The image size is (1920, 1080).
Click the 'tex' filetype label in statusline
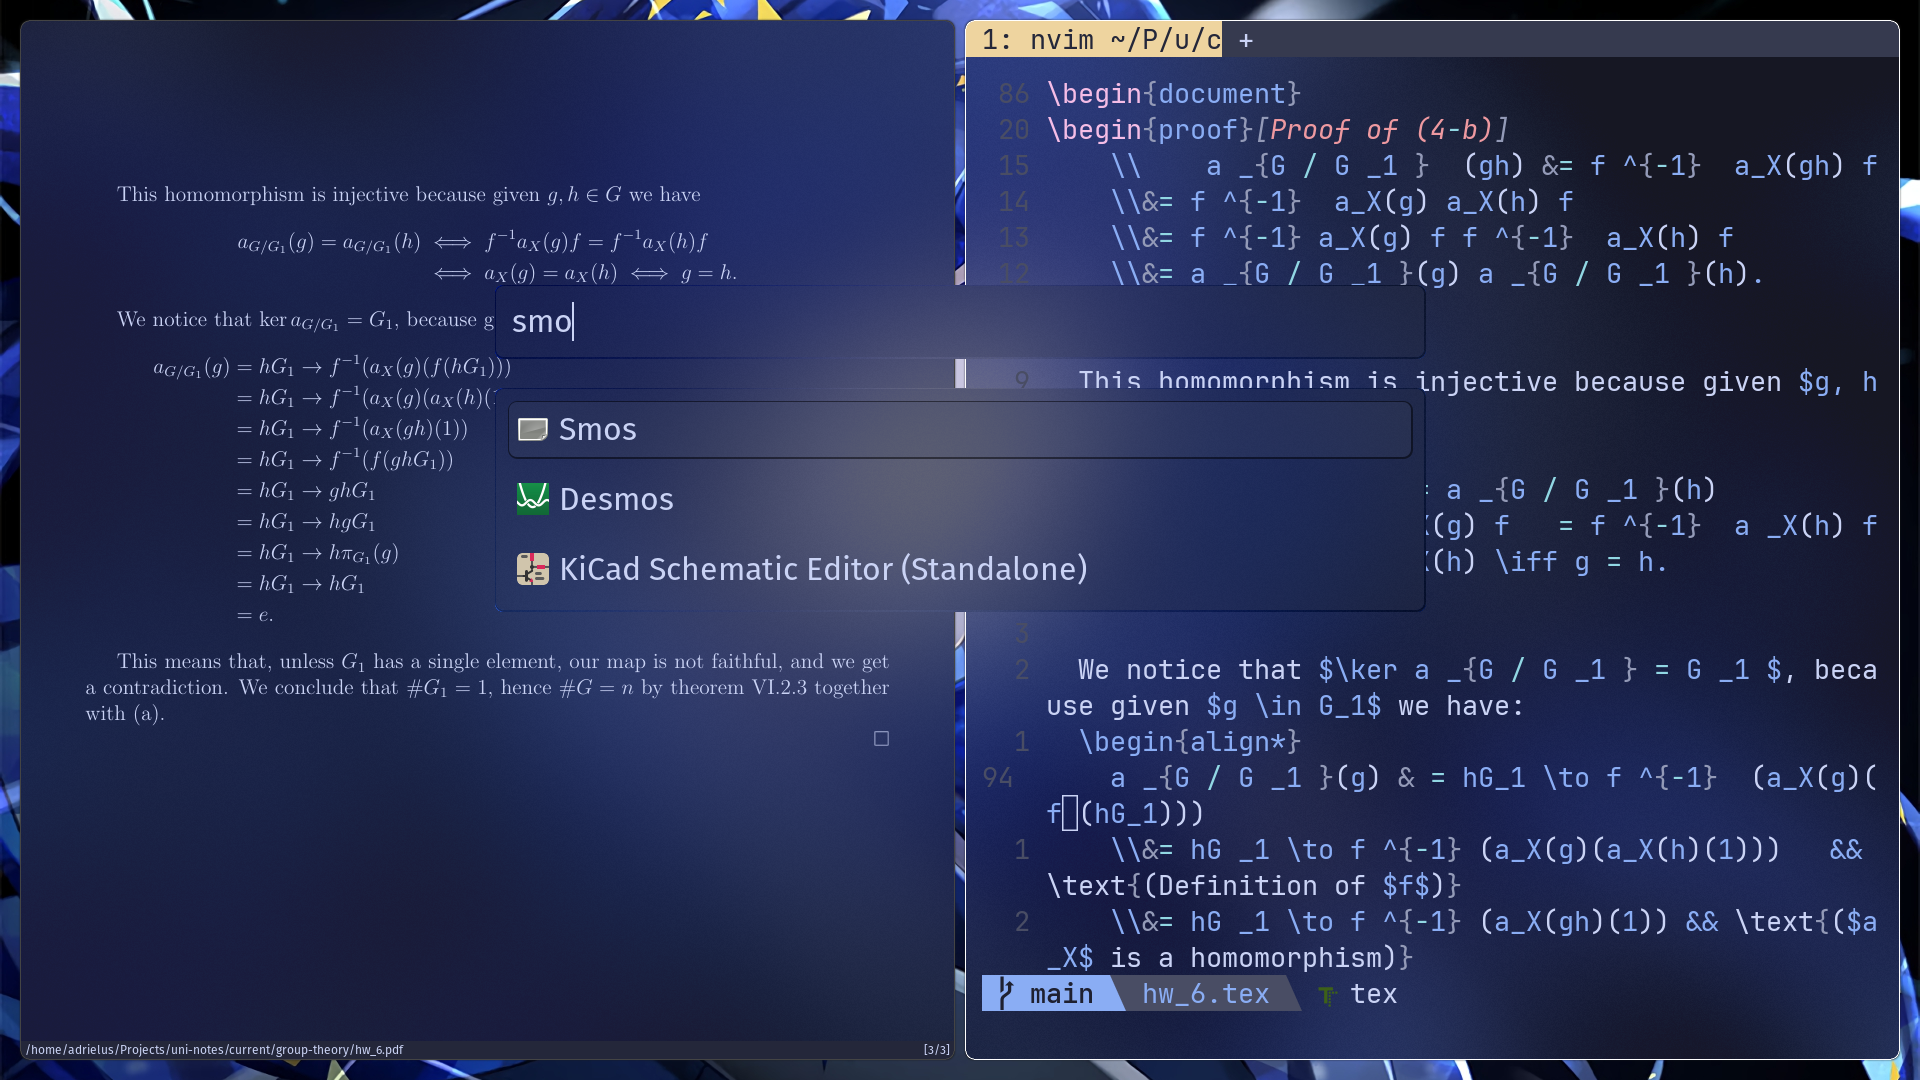[1374, 994]
